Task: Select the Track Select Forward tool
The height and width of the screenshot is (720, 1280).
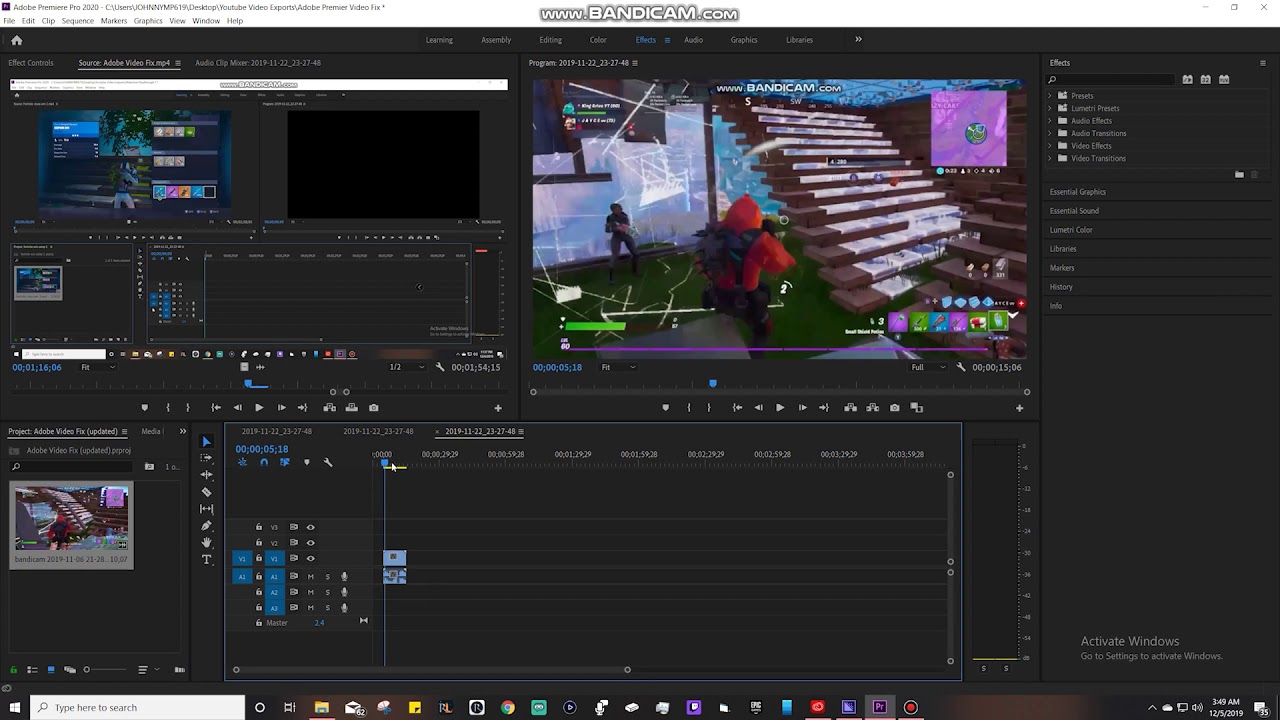Action: pos(207,458)
